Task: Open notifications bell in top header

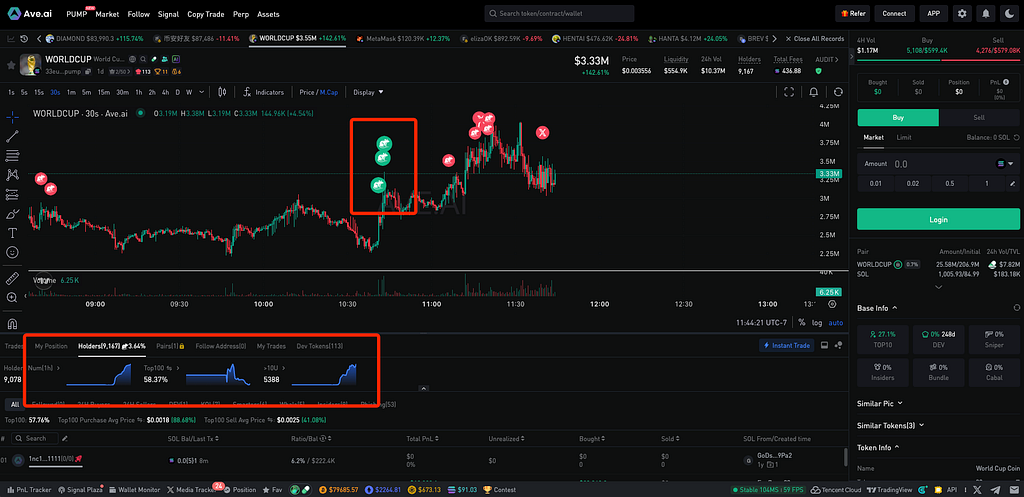Action: pyautogui.click(x=985, y=13)
